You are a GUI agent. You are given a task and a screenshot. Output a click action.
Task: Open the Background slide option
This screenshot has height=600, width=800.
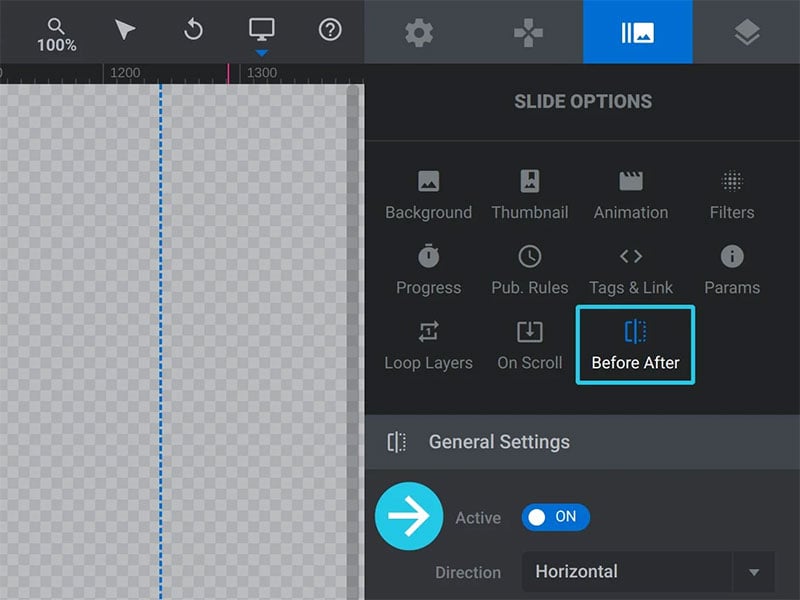(428, 196)
